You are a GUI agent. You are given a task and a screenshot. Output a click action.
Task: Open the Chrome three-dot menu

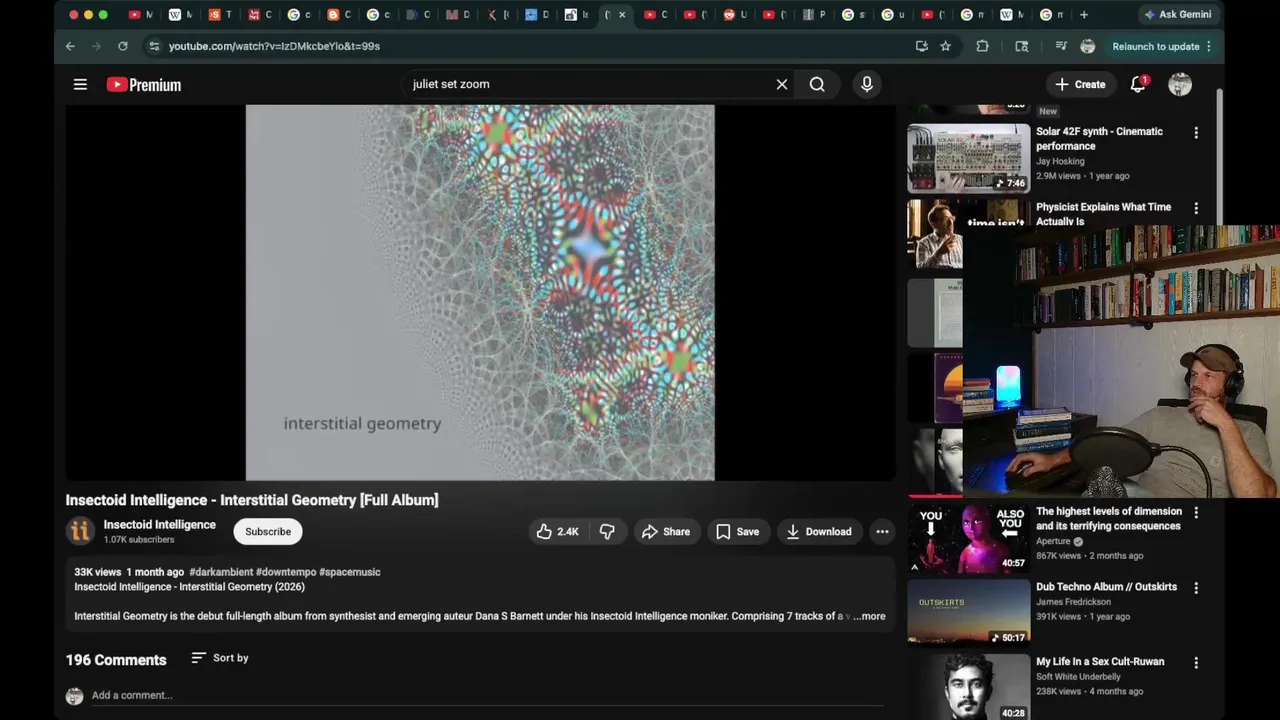click(1209, 46)
